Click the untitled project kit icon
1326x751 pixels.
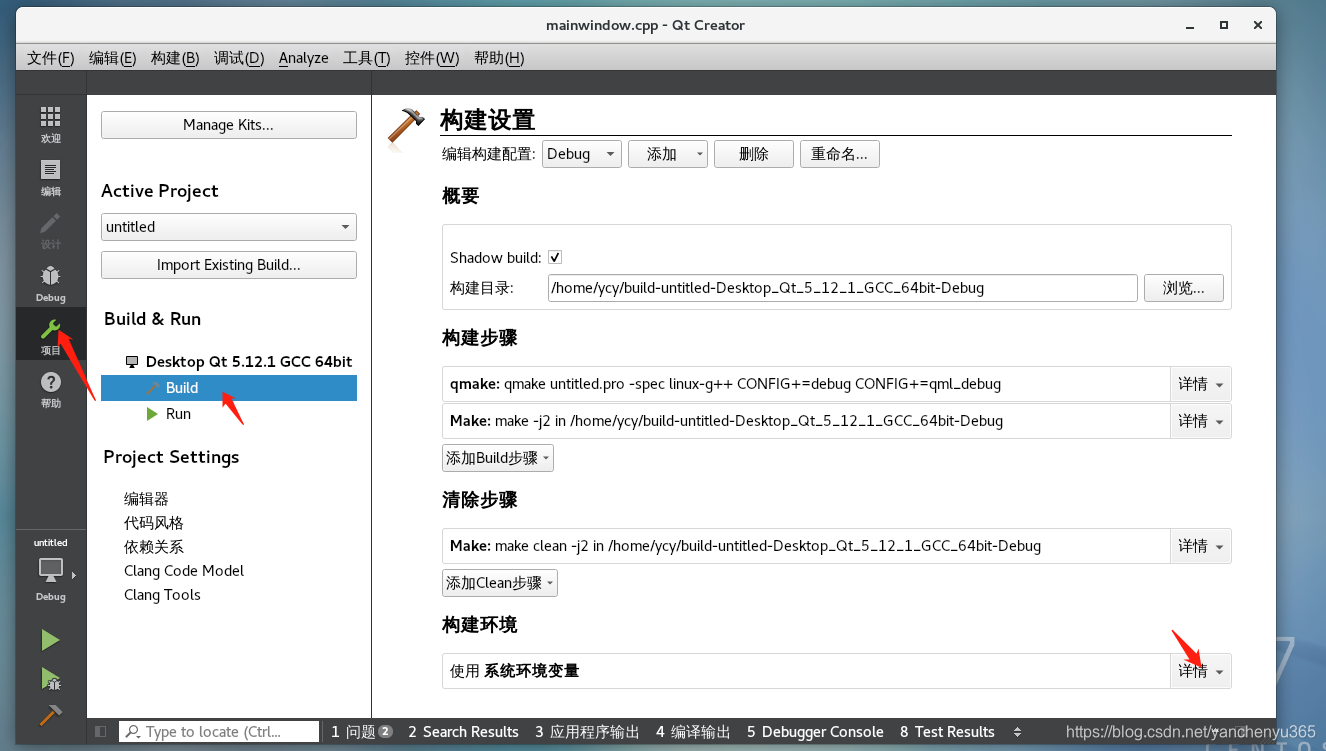click(x=50, y=570)
